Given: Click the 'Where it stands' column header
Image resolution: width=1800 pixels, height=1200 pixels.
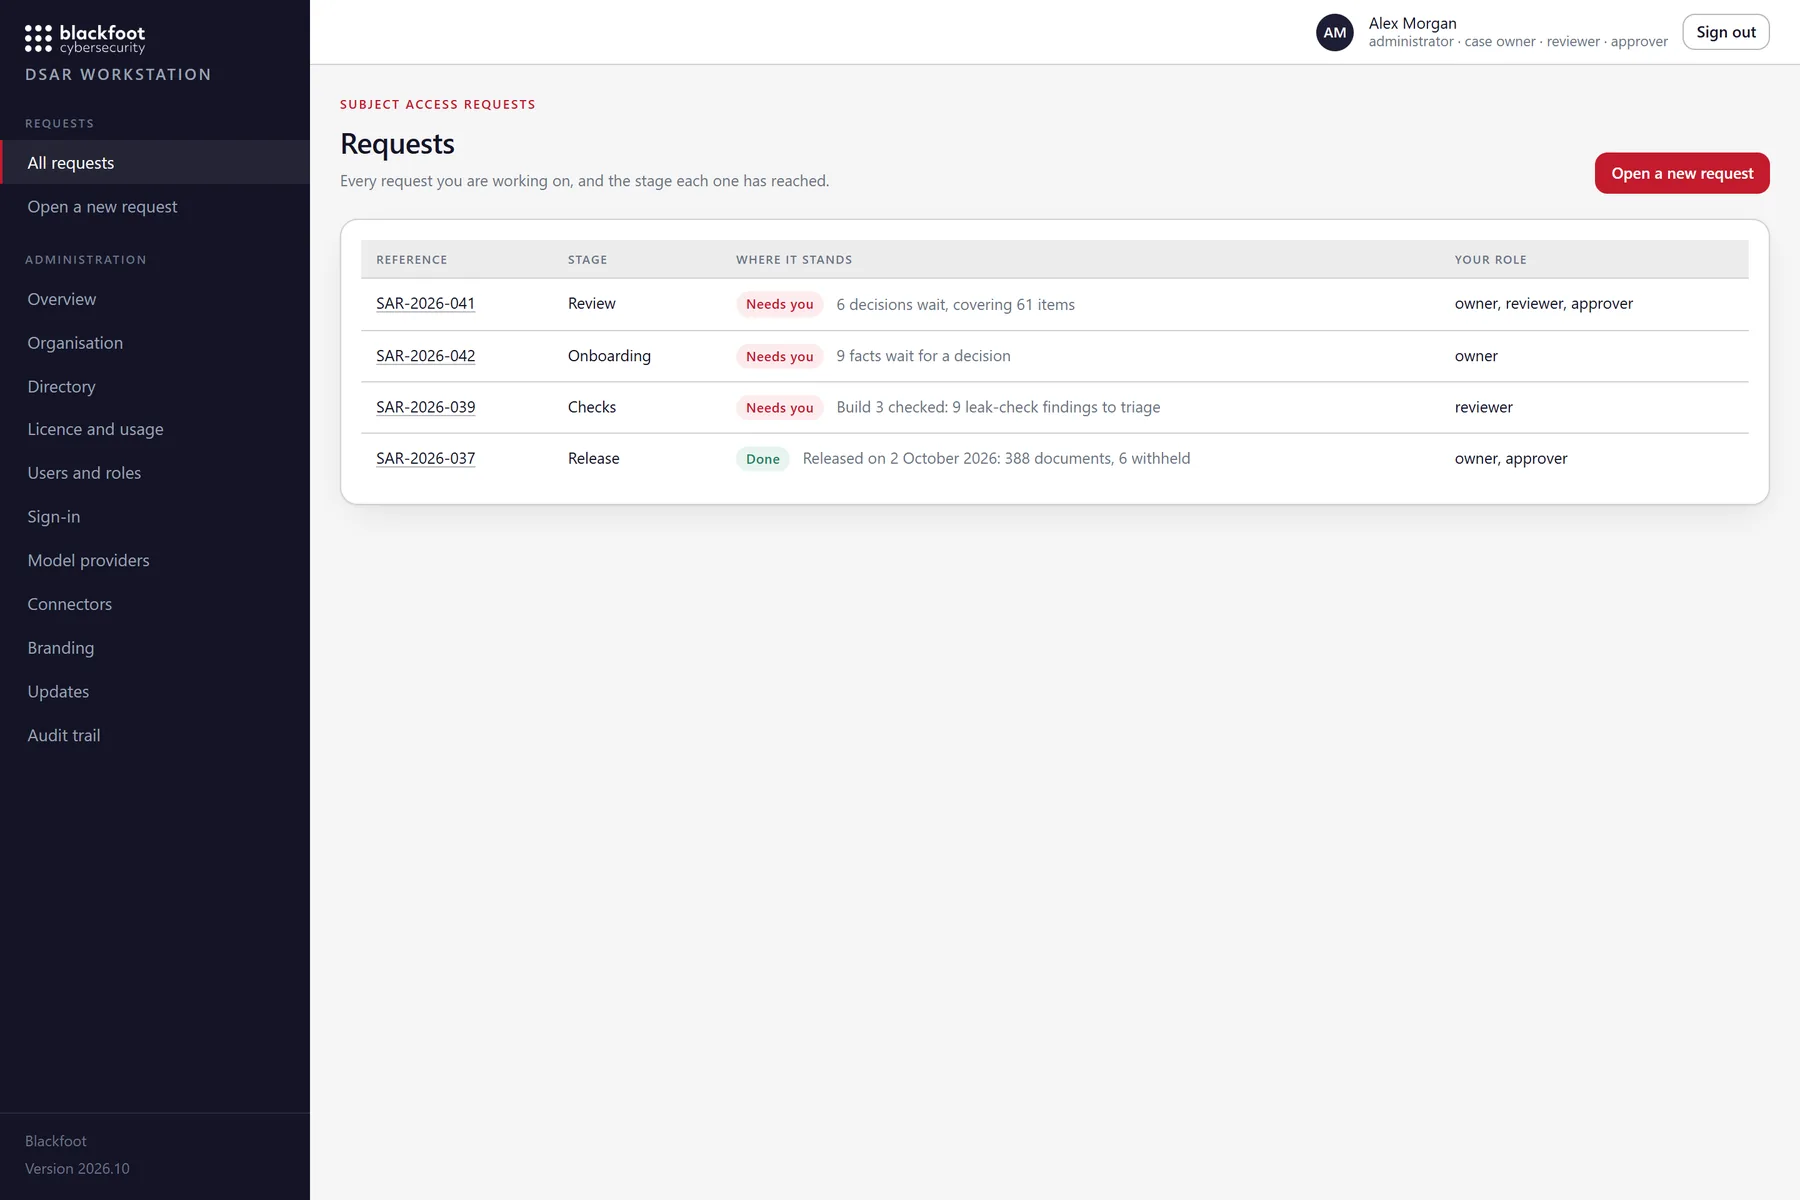Looking at the screenshot, I should point(794,260).
